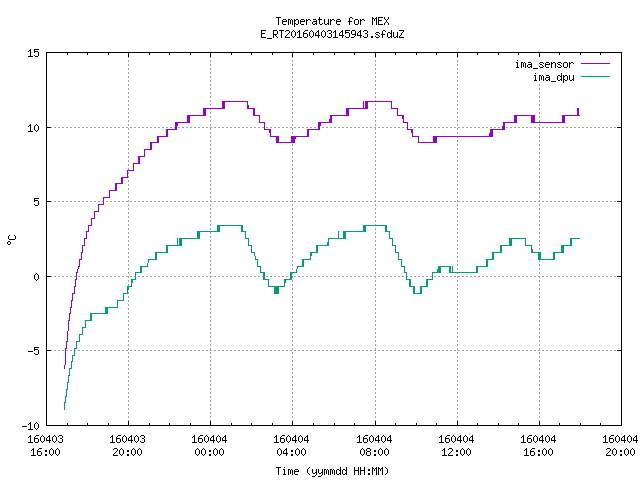Click the ima_dpu legend label

click(553, 78)
